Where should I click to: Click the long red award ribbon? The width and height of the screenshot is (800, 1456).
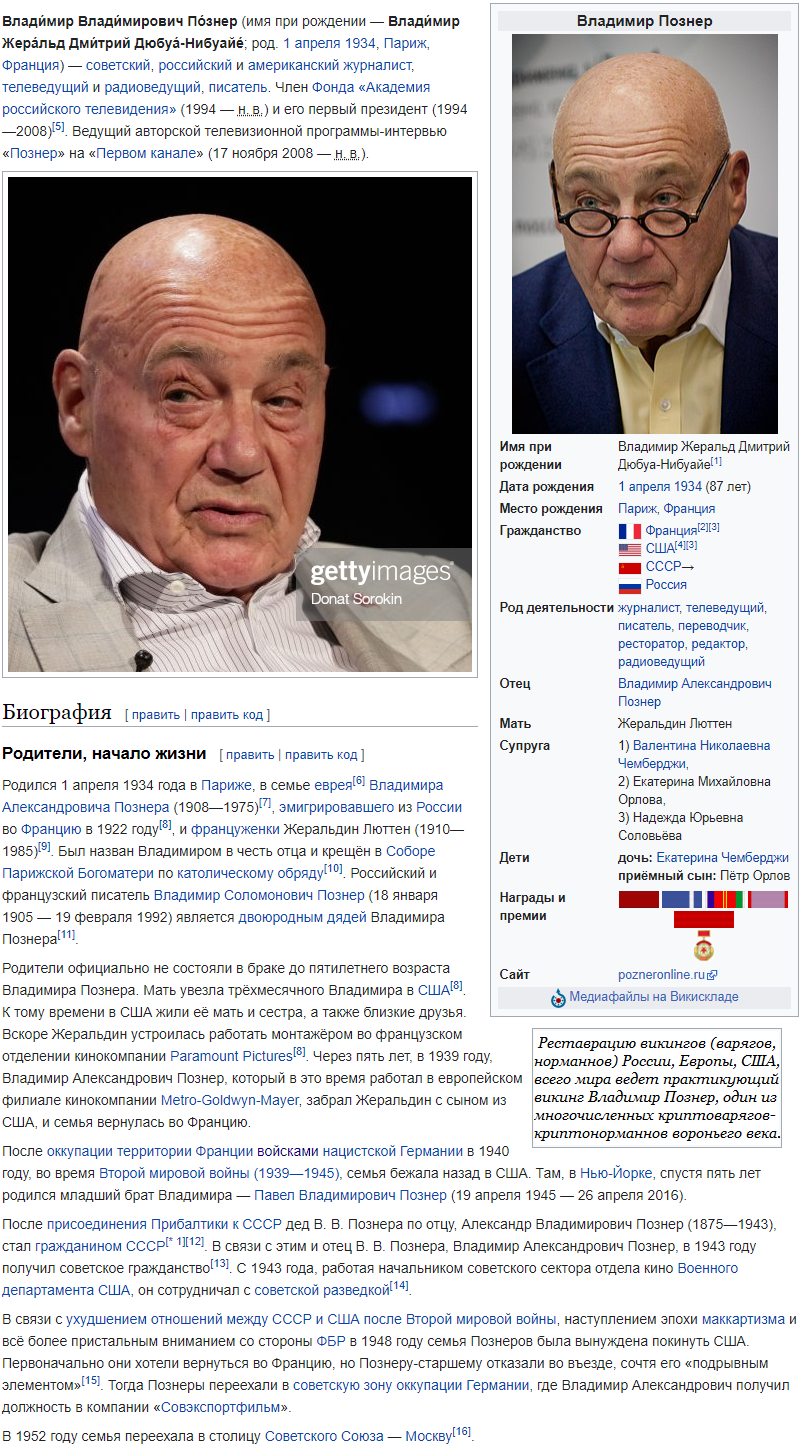point(703,919)
